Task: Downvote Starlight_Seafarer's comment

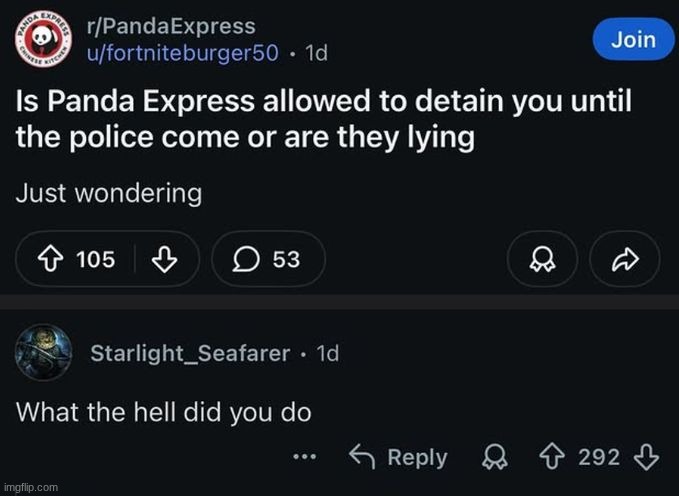Action: (646, 457)
